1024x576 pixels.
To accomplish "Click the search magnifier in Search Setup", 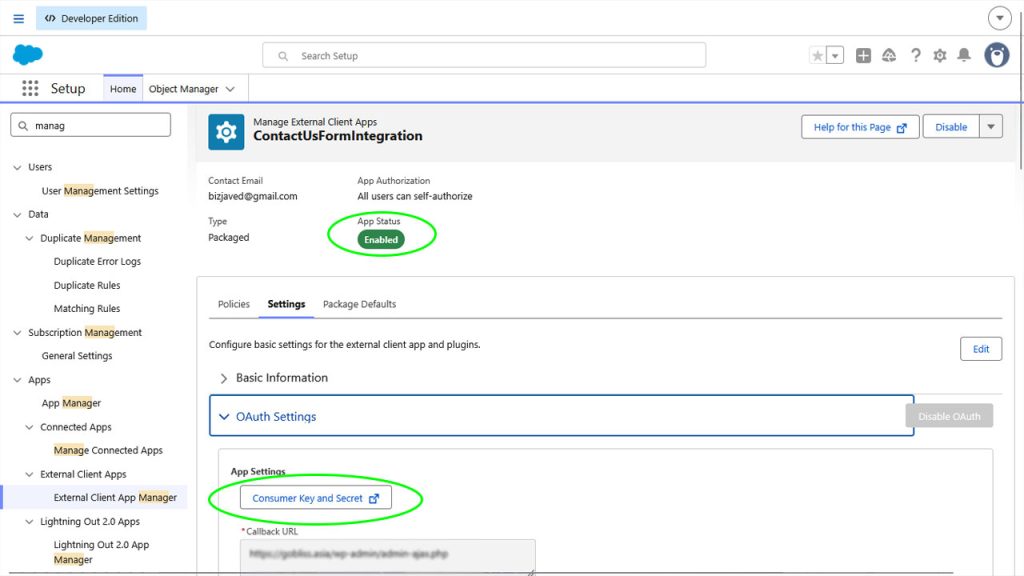I will tap(283, 56).
